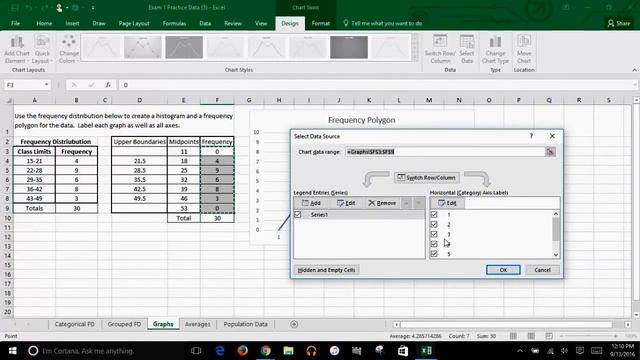Edit the horizontal axis labels
Viewport: 640px width, 360px height.
(447, 203)
